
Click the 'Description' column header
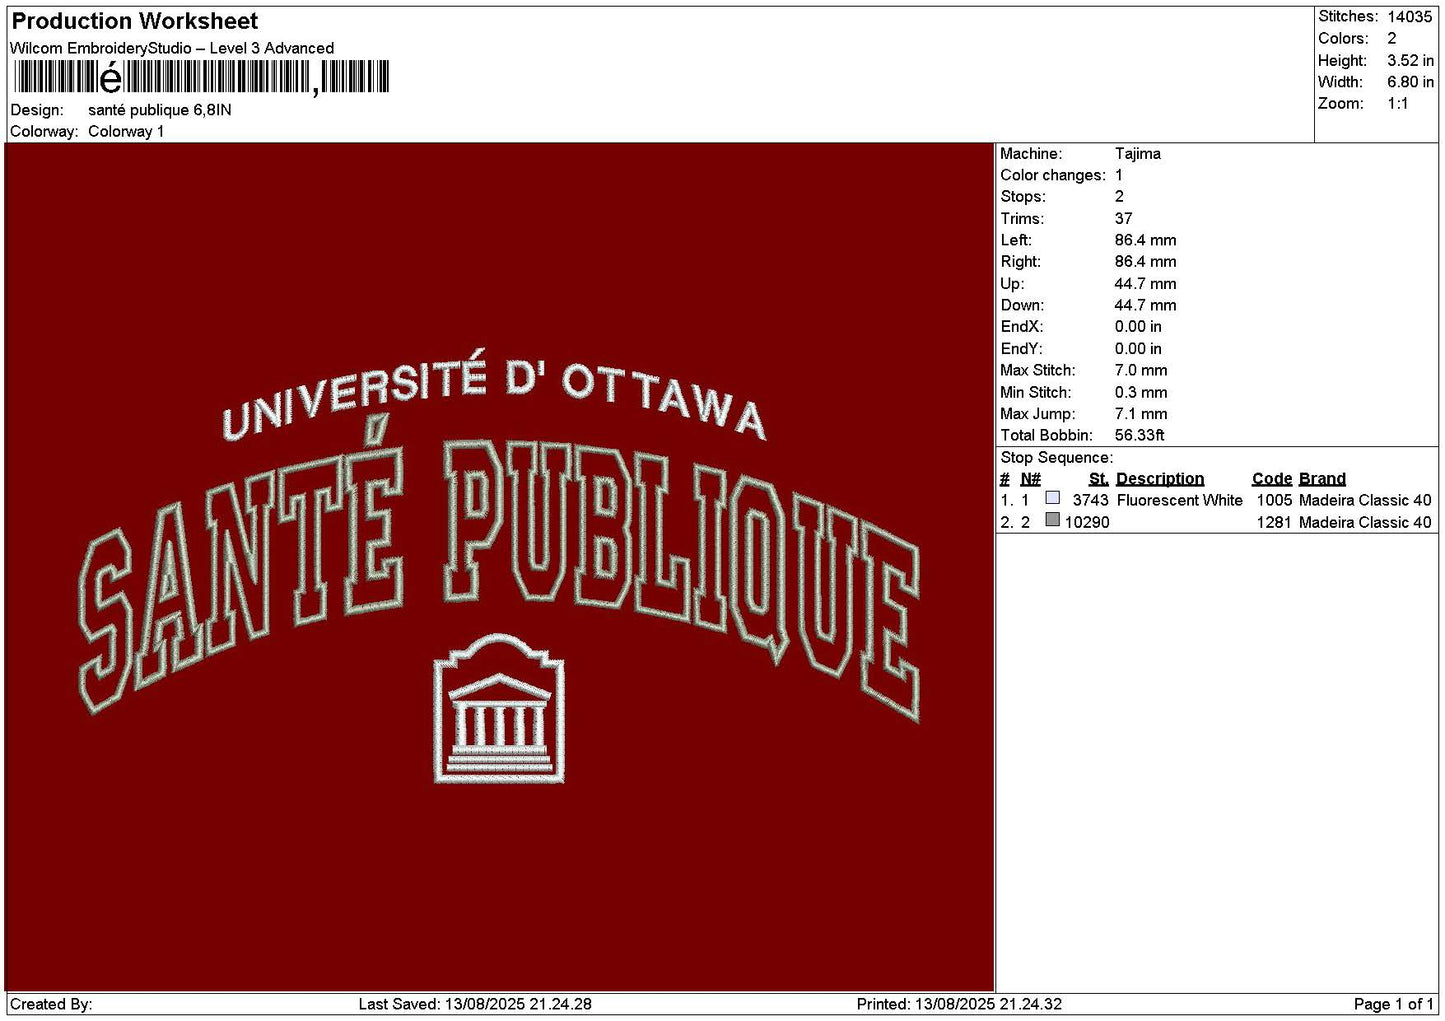coord(1160,479)
